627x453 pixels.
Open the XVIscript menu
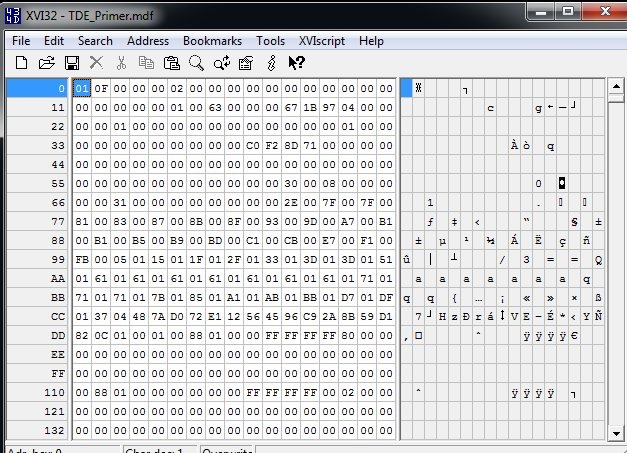[322, 41]
